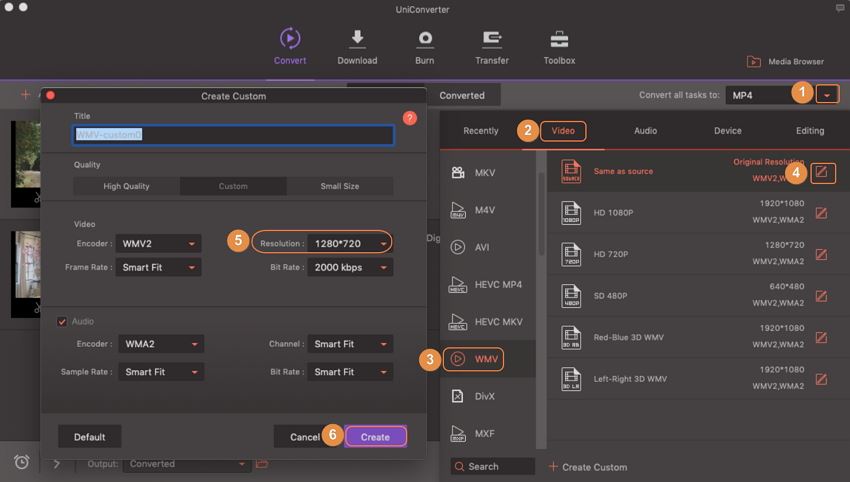This screenshot has height=482, width=850.
Task: Open the Burn section
Action: [424, 47]
